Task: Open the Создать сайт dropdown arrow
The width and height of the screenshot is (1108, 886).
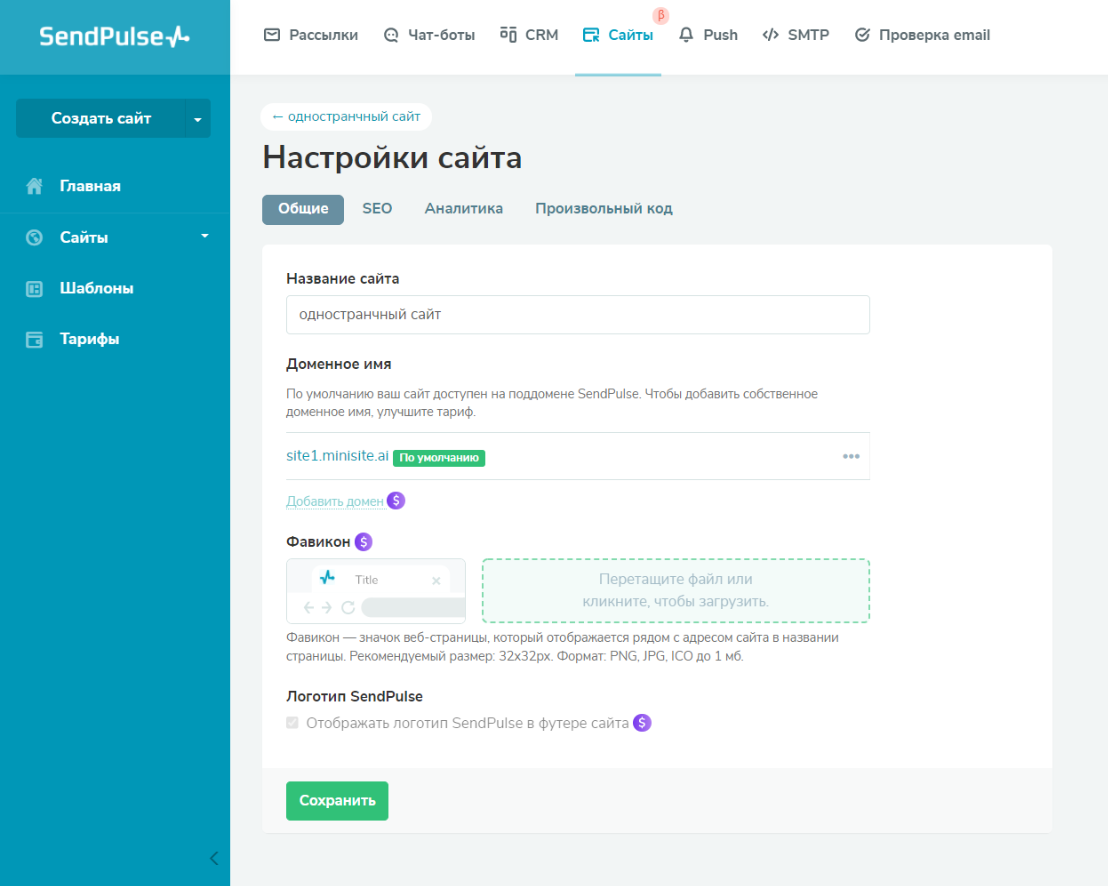Action: click(x=198, y=119)
